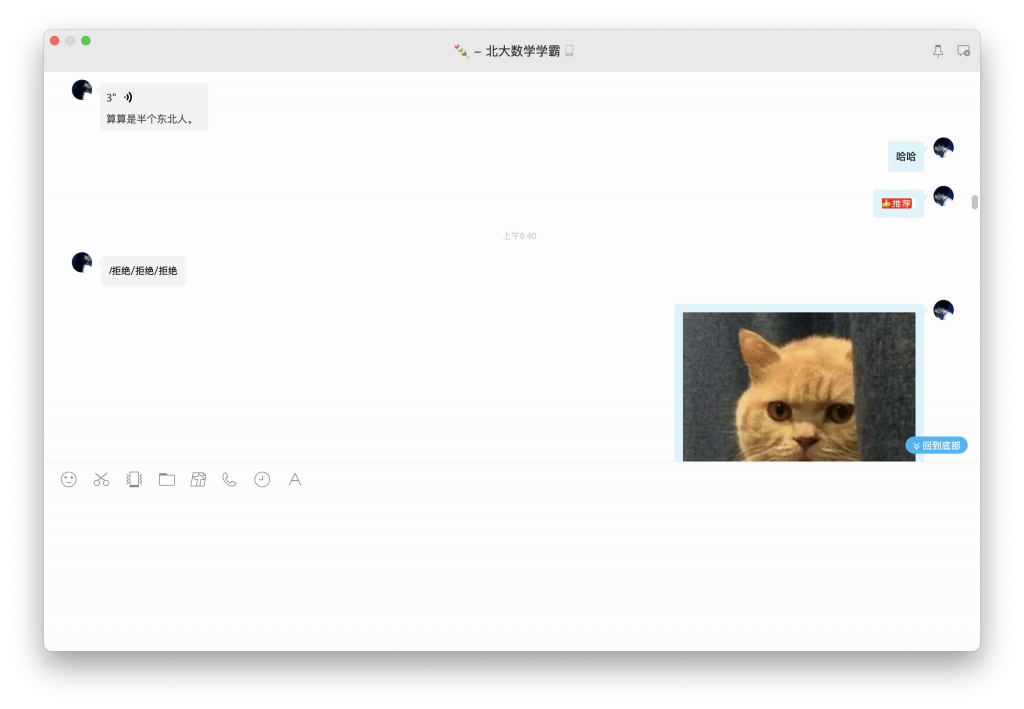This screenshot has width=1024, height=709.
Task: Play the 3-second voice message
Action: (120, 98)
